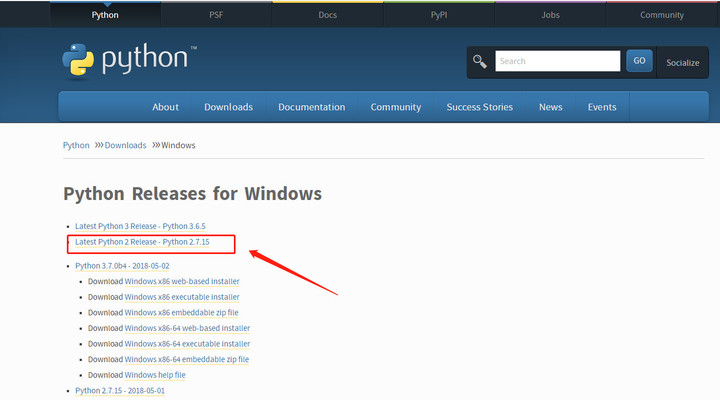Download Windows x86-64 executable installer
This screenshot has height=400, width=720.
pyautogui.click(x=187, y=344)
